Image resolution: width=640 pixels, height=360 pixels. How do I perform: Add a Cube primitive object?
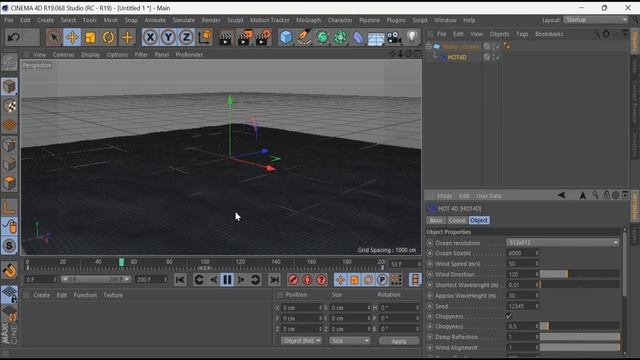[286, 38]
